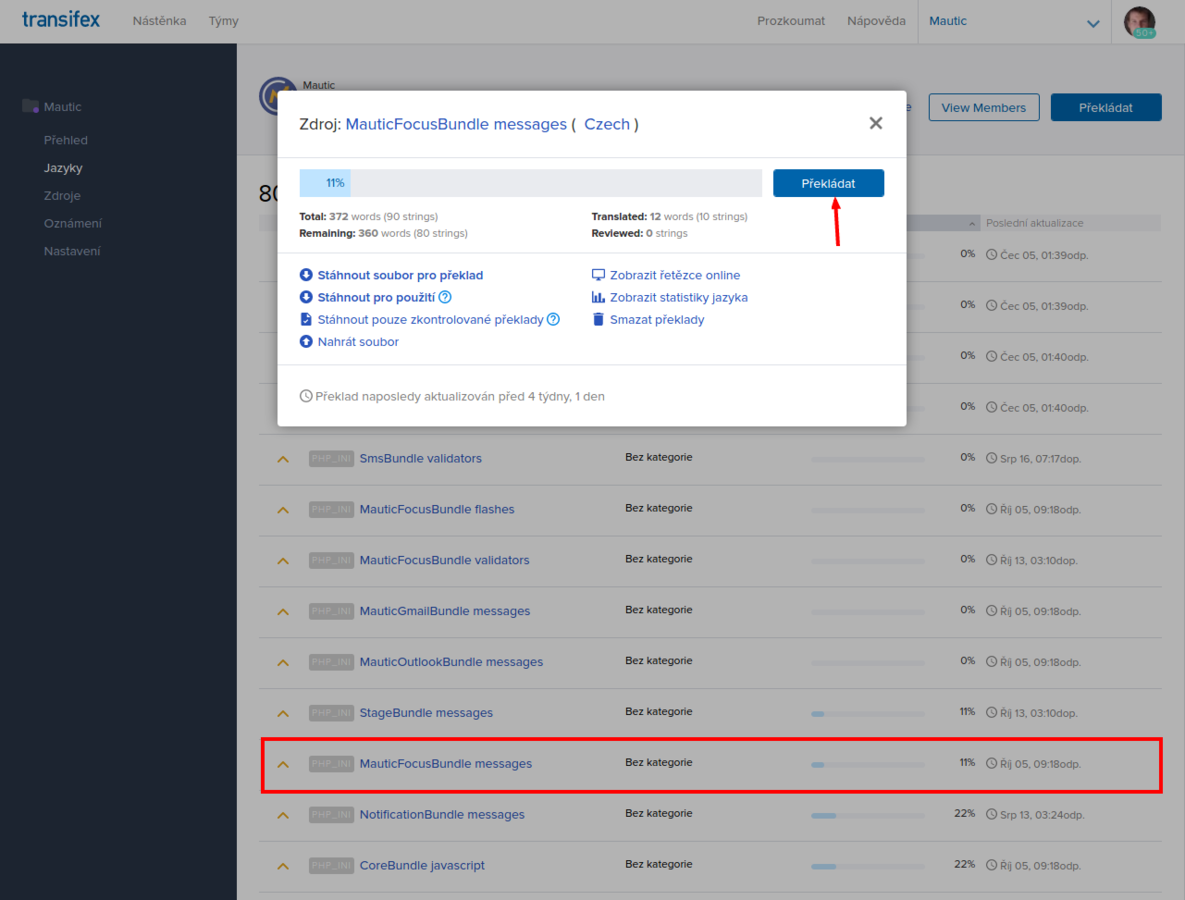This screenshot has width=1185, height=900.
Task: Click the transifex logo
Action: [x=60, y=20]
